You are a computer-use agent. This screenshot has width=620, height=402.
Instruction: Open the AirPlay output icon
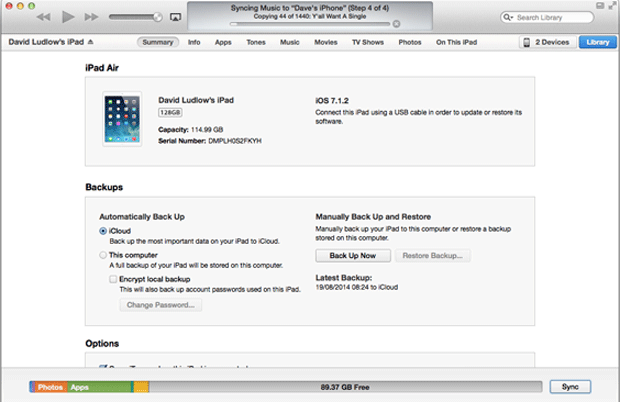pyautogui.click(x=175, y=17)
